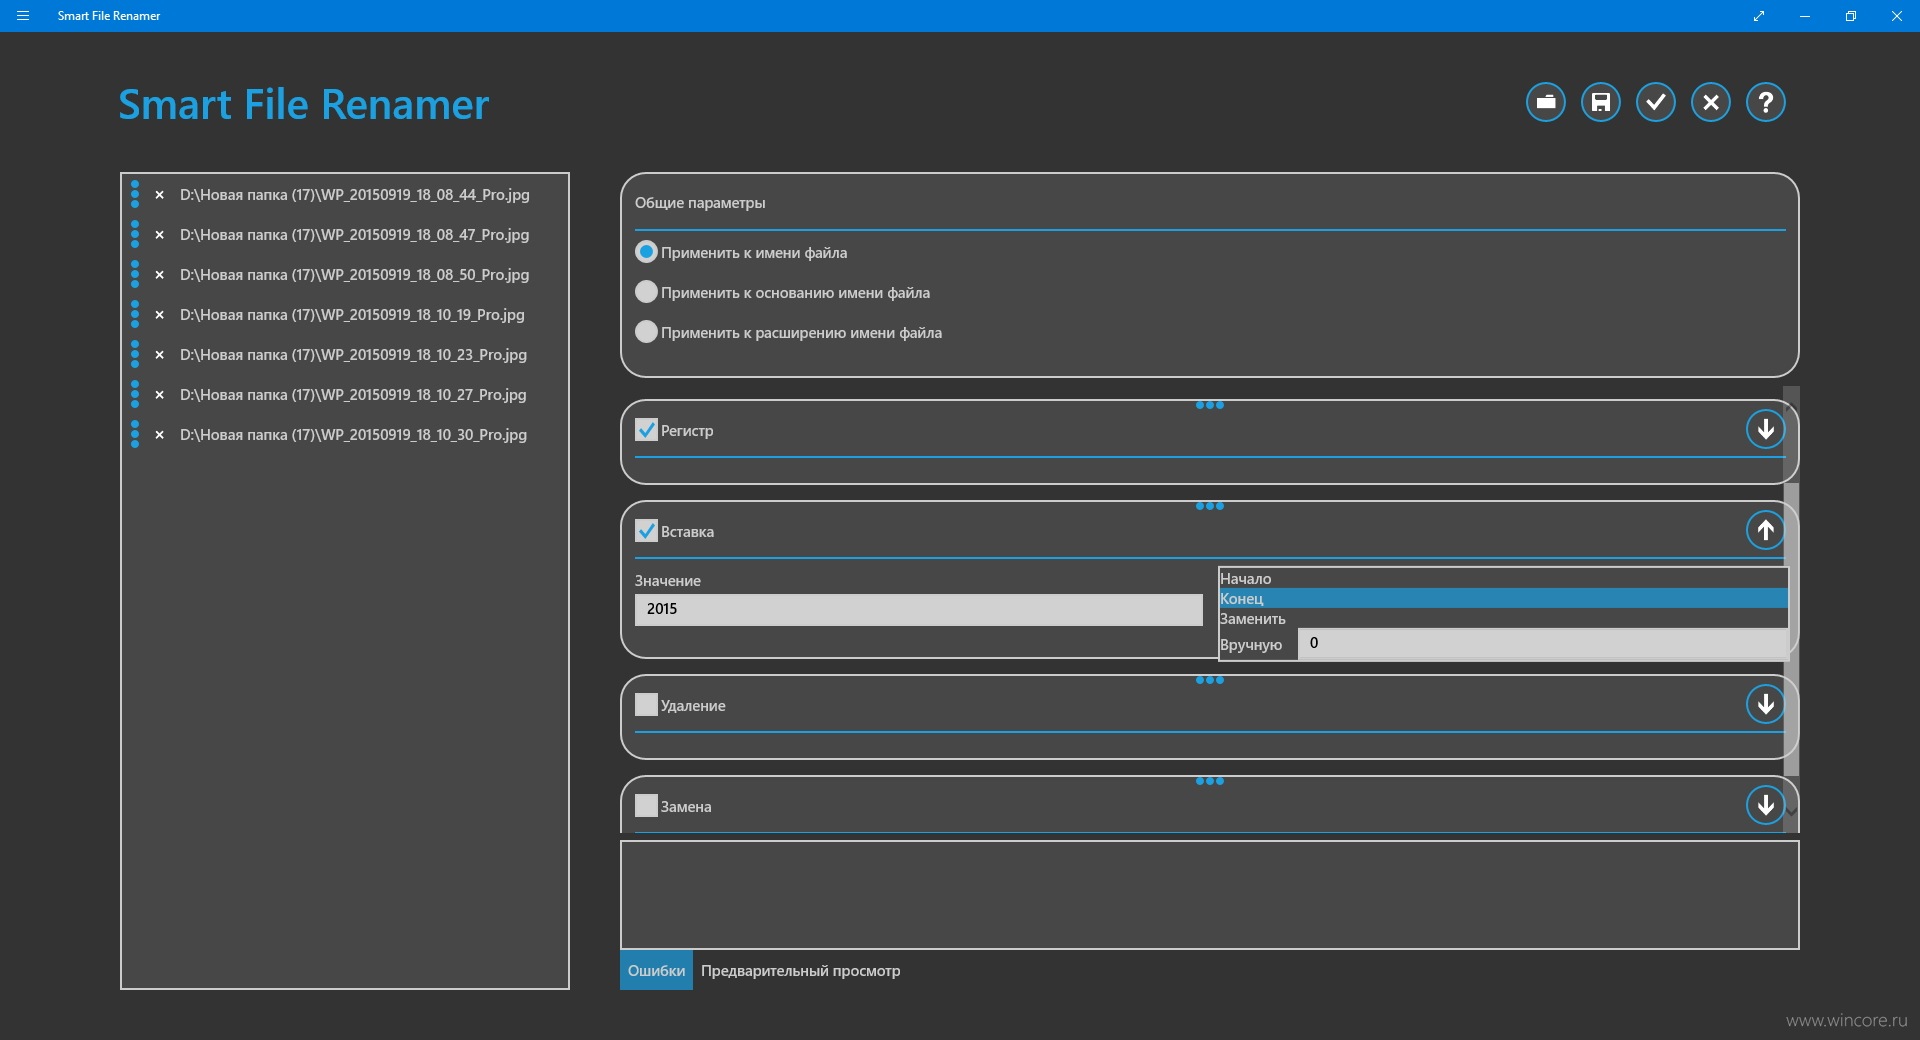This screenshot has width=1920, height=1040.
Task: Choose 'Начало' in position list
Action: 1503,579
